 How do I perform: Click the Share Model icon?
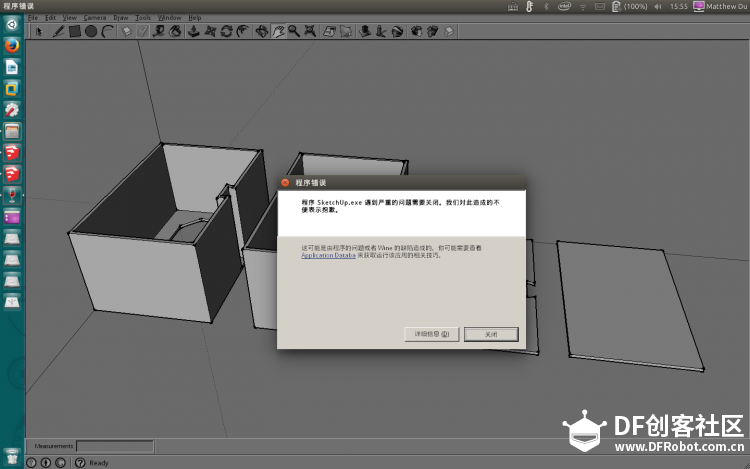[x=433, y=32]
